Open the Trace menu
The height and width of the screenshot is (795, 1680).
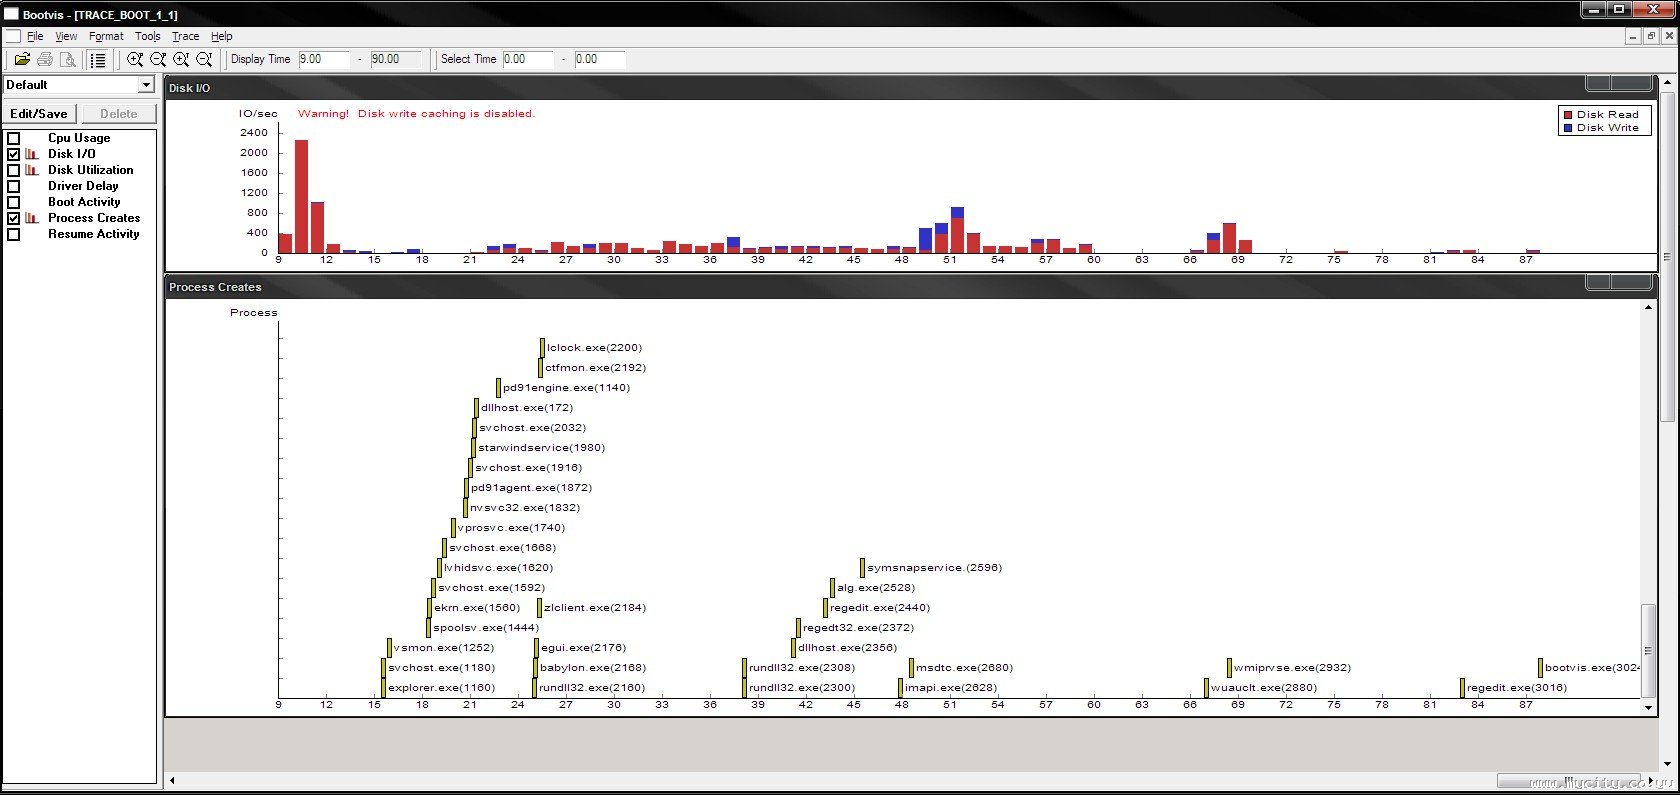tap(185, 36)
